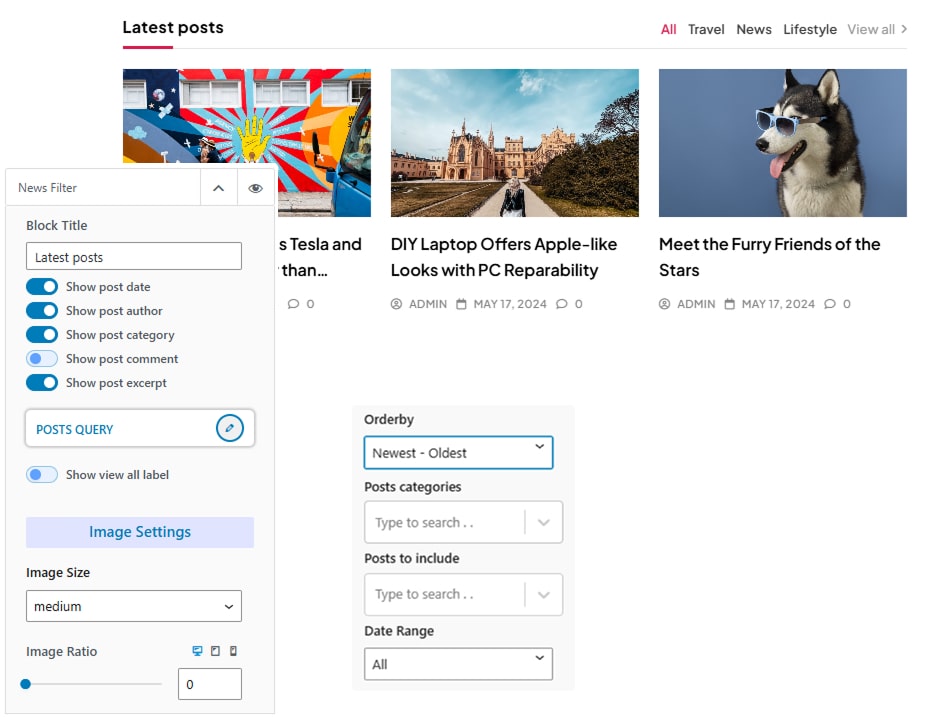Viewport: 927px width, 717px height.
Task: Toggle News Filter block visibility eye icon
Action: [256, 188]
